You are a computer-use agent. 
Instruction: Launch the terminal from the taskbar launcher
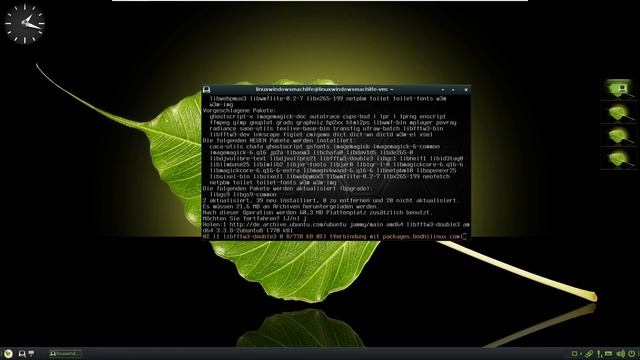22,353
